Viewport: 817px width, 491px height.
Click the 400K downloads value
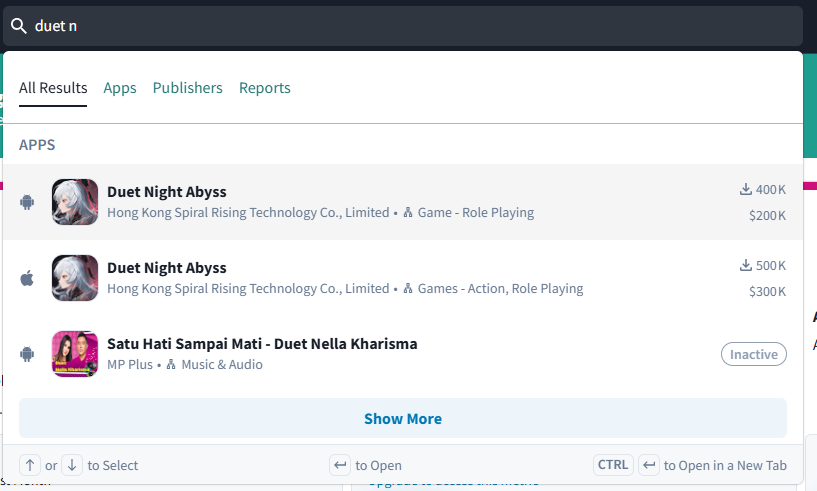coord(771,189)
